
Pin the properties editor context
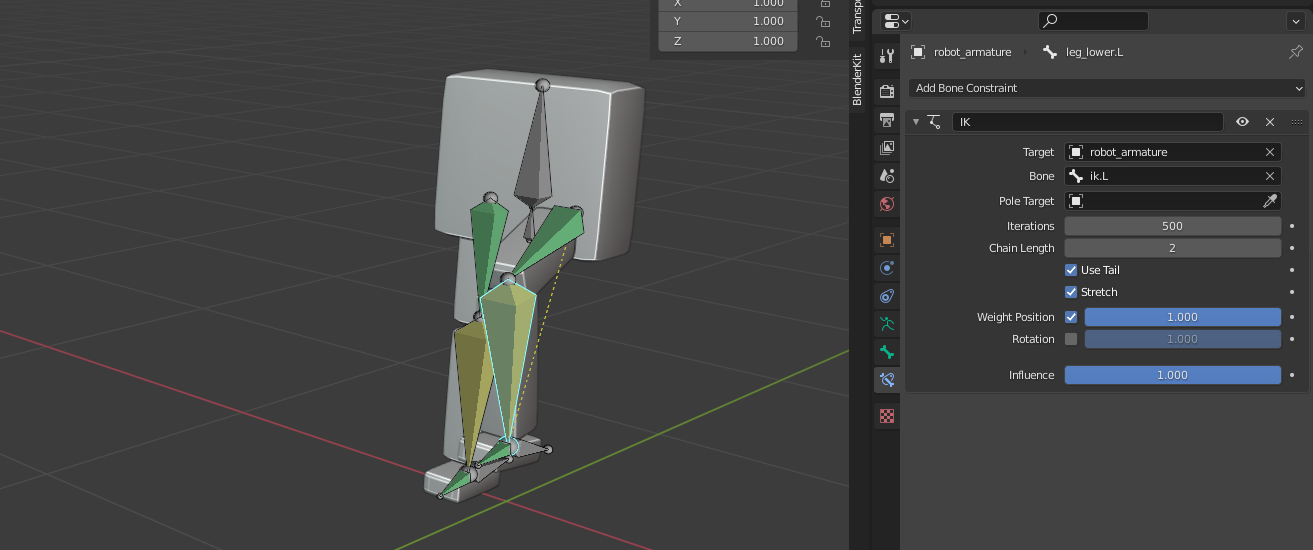coord(1296,52)
